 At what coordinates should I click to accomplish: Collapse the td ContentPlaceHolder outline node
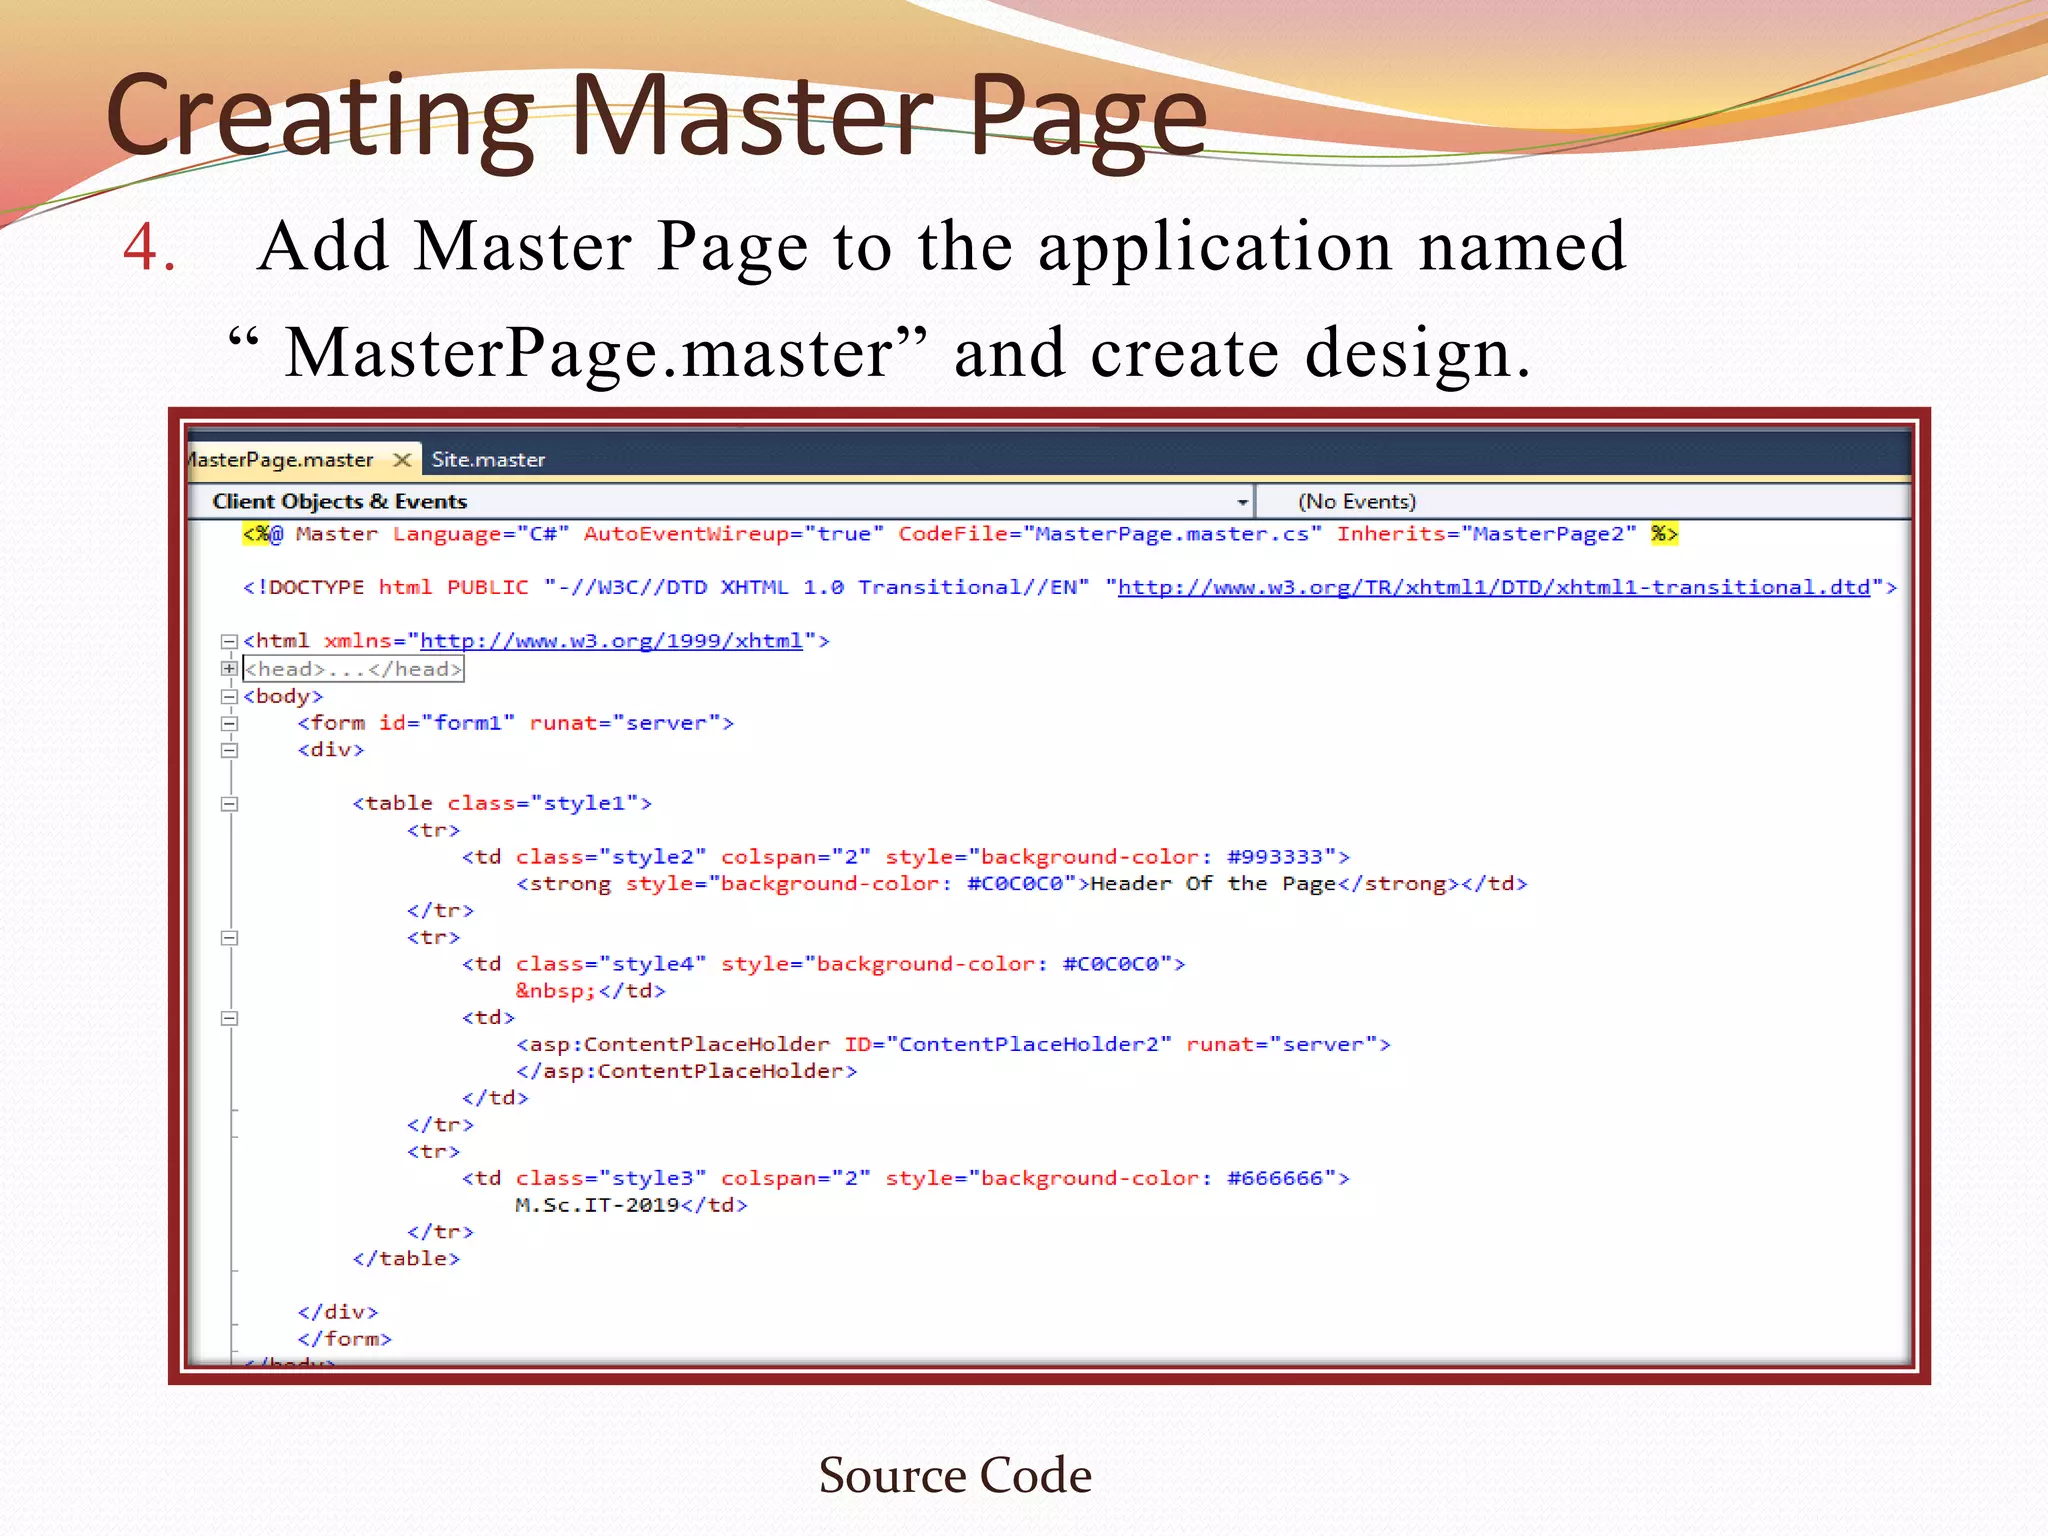click(229, 1018)
